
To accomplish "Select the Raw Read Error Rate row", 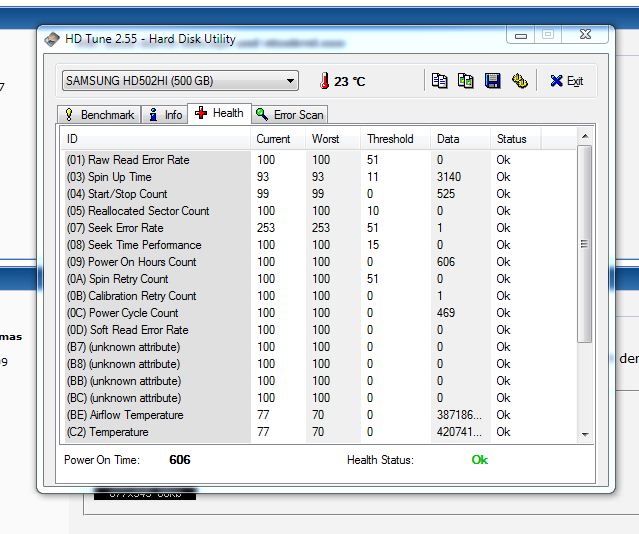I will 320,160.
